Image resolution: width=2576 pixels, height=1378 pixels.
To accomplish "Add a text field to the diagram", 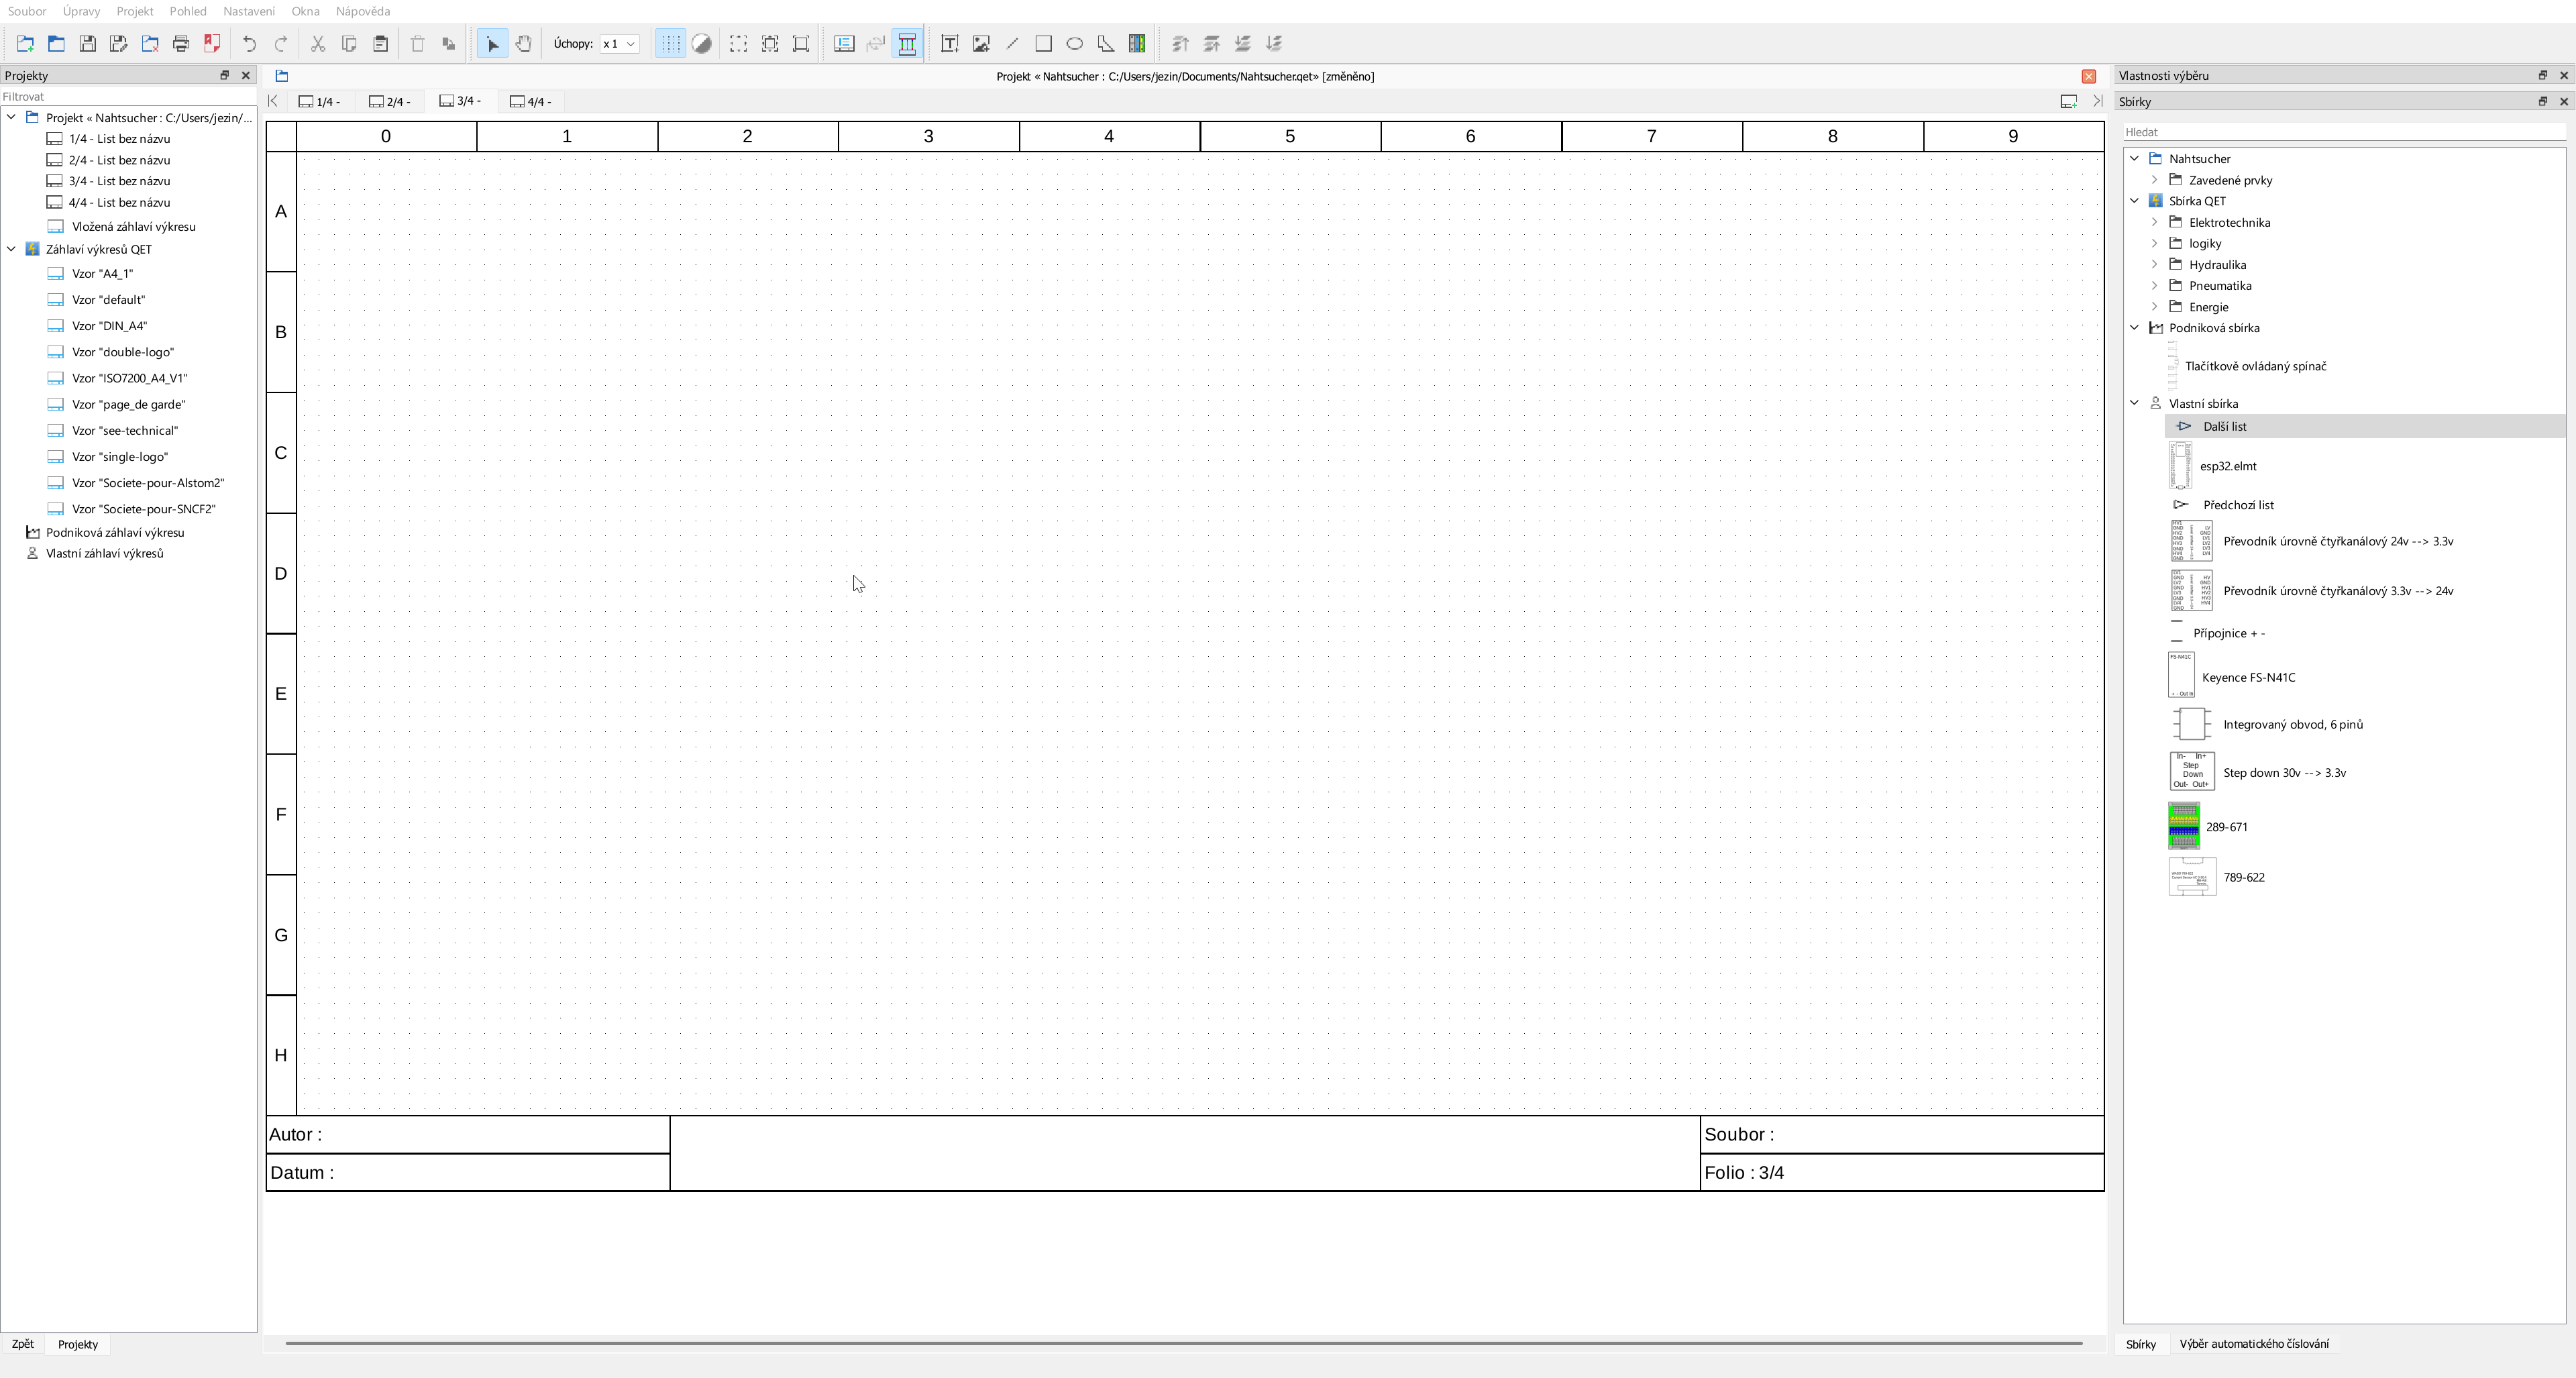I will (x=949, y=43).
